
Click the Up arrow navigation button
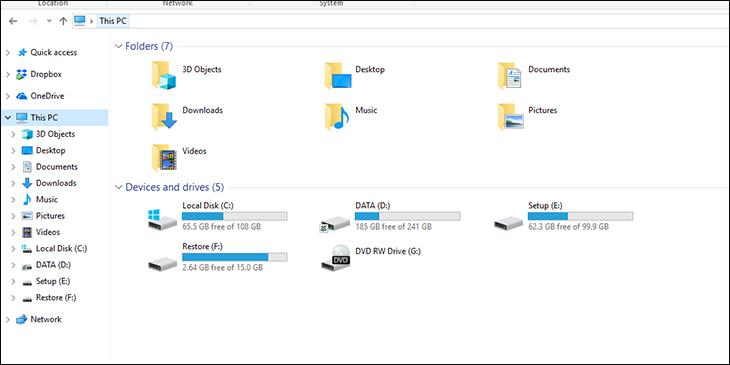tap(63, 21)
